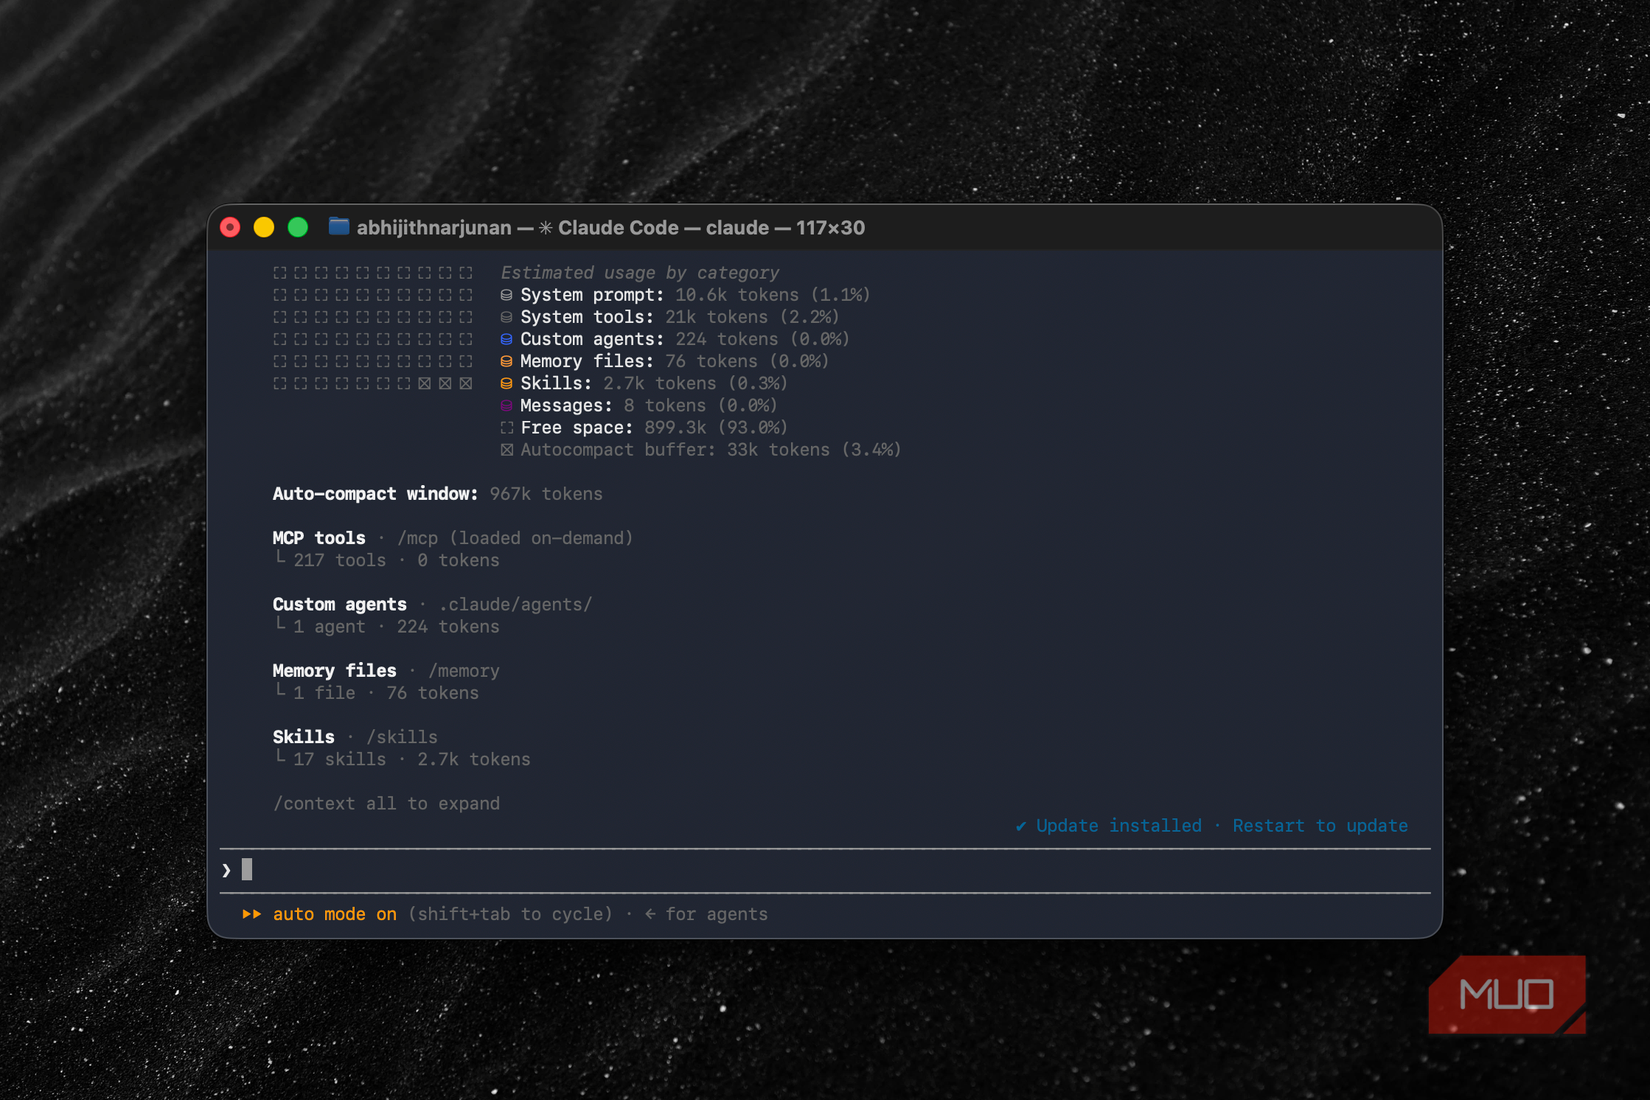The image size is (1650, 1100).
Task: Click 'Update installed' status text
Action: 1119,826
